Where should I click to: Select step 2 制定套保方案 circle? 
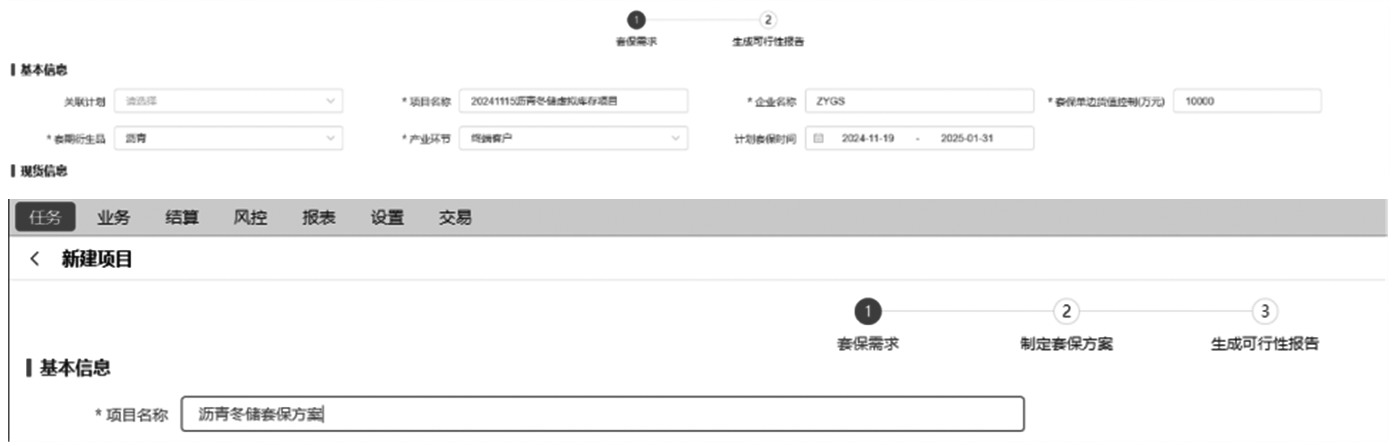point(1066,312)
